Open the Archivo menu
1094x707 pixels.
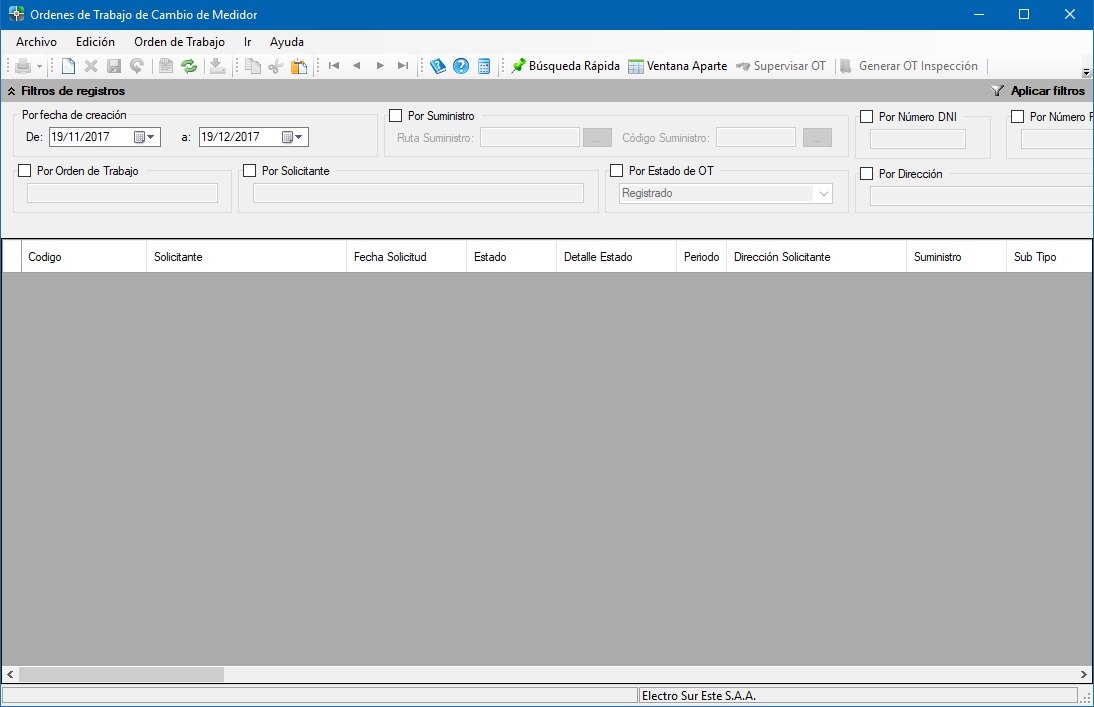tap(36, 42)
